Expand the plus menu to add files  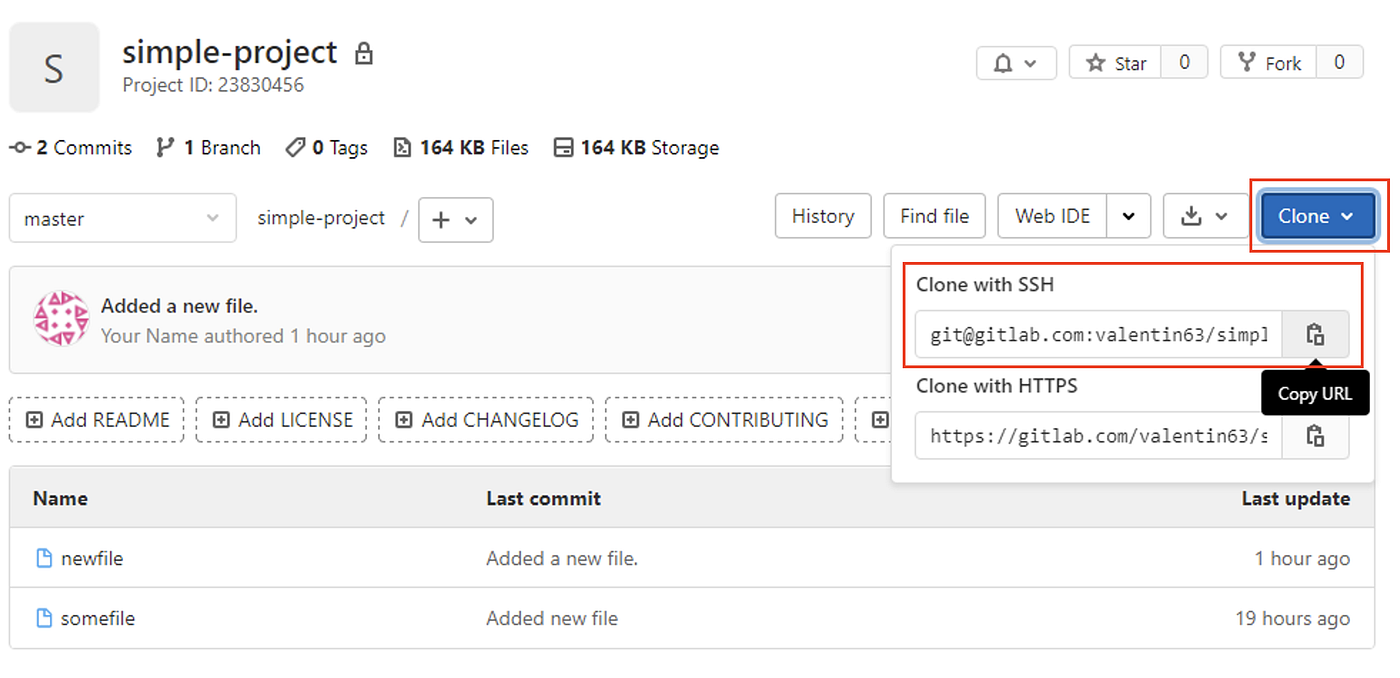(x=455, y=220)
